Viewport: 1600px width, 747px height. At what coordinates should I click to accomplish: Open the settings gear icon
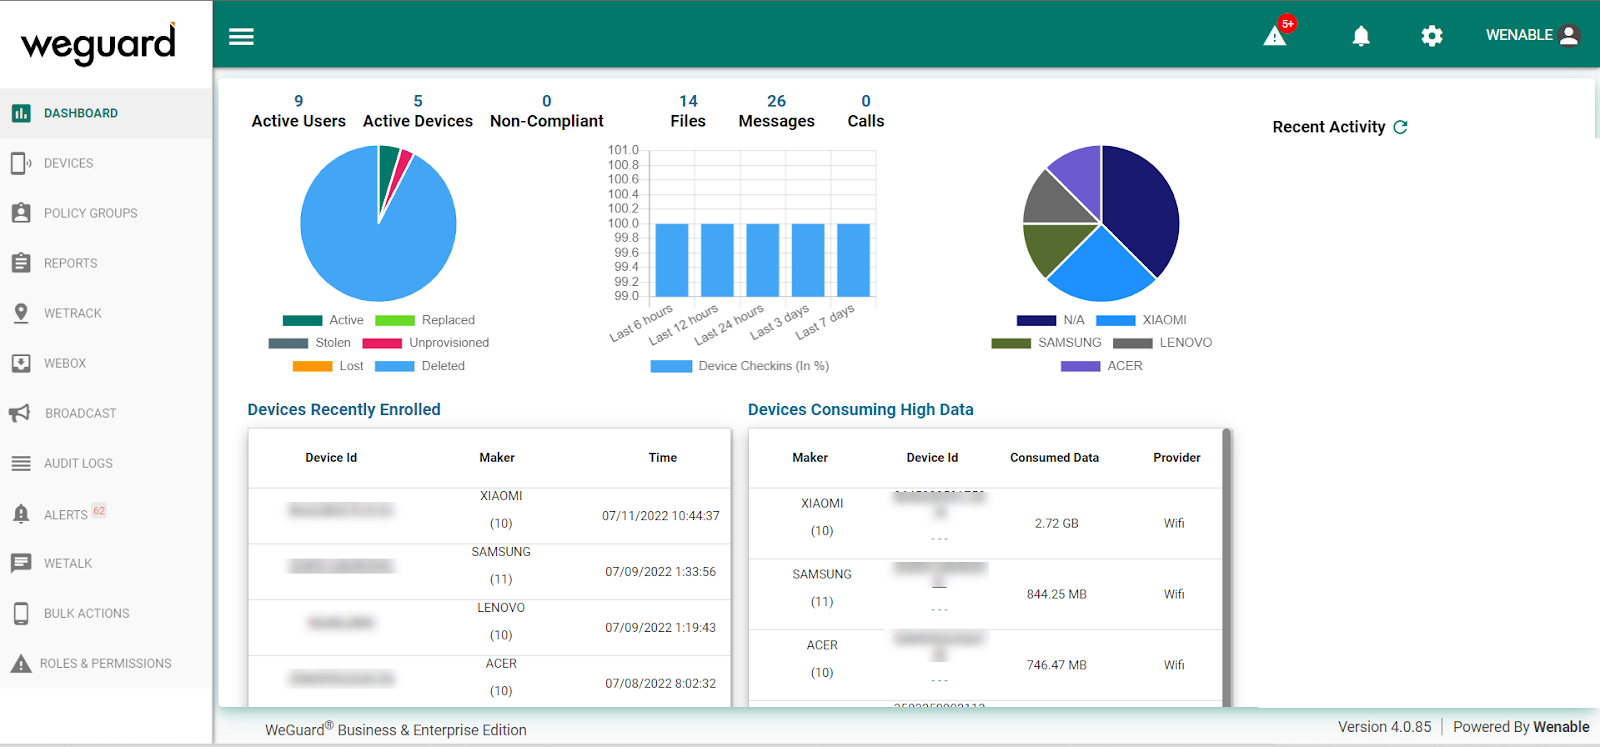pyautogui.click(x=1432, y=36)
